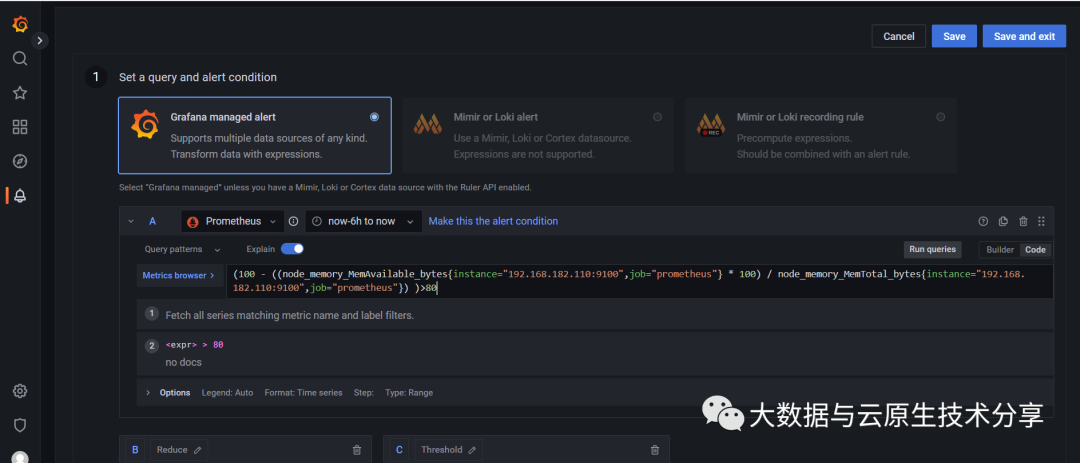Delete the Reduce expression B
Image resolution: width=1080 pixels, height=463 pixels.
pos(357,450)
